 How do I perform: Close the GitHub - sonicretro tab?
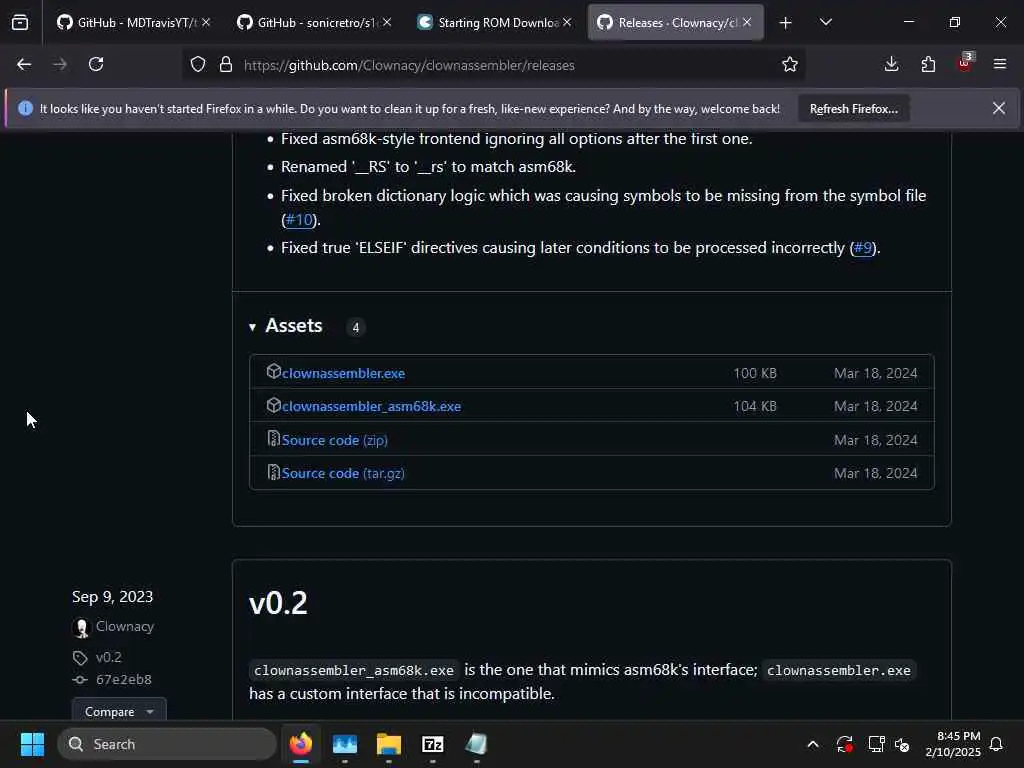click(387, 23)
